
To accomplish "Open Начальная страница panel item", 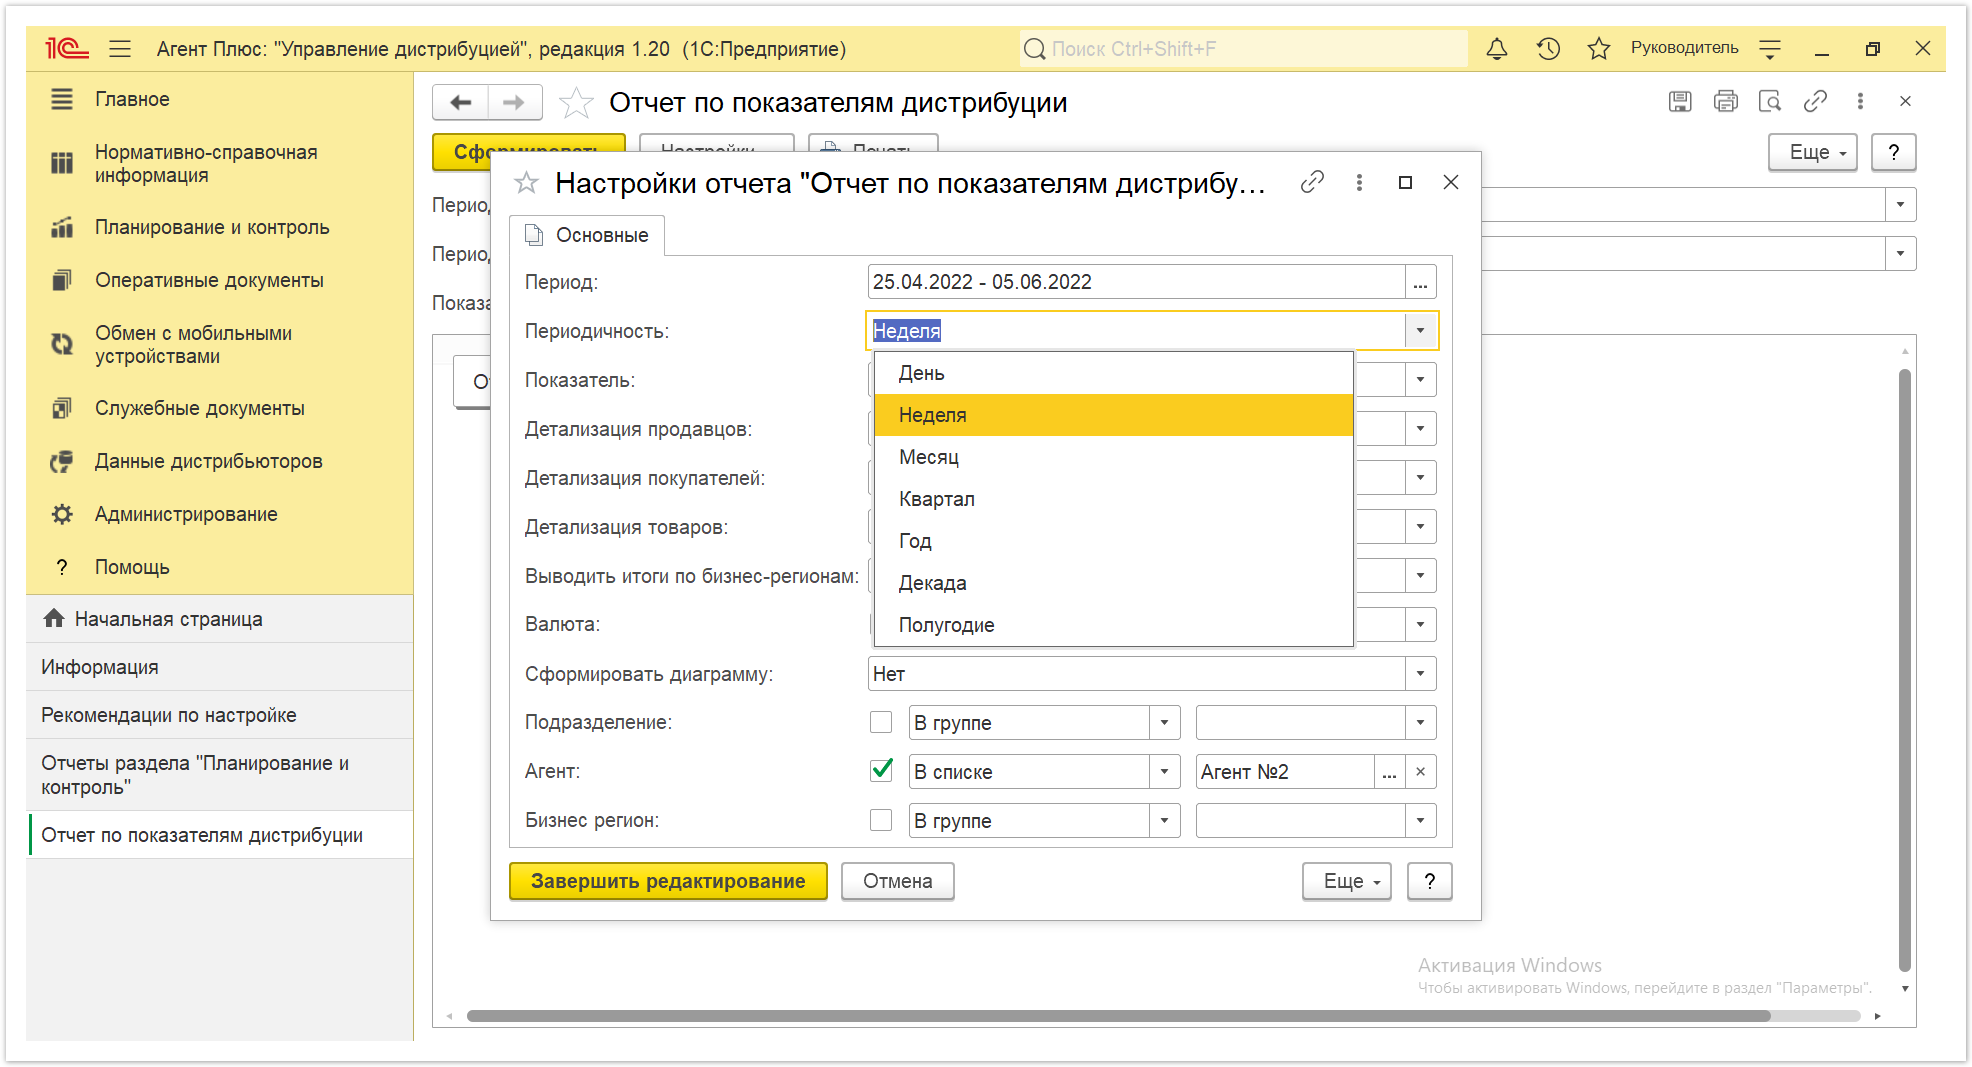I will pos(220,619).
